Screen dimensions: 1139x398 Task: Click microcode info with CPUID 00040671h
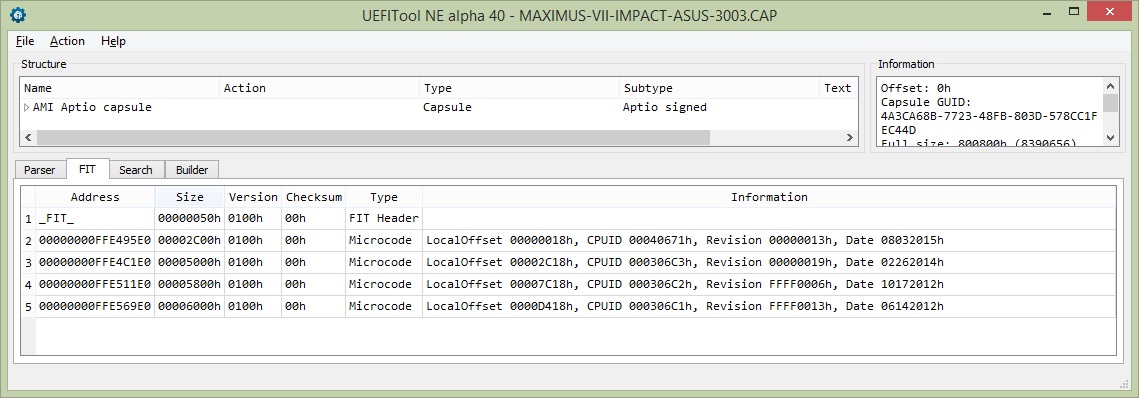click(769, 240)
